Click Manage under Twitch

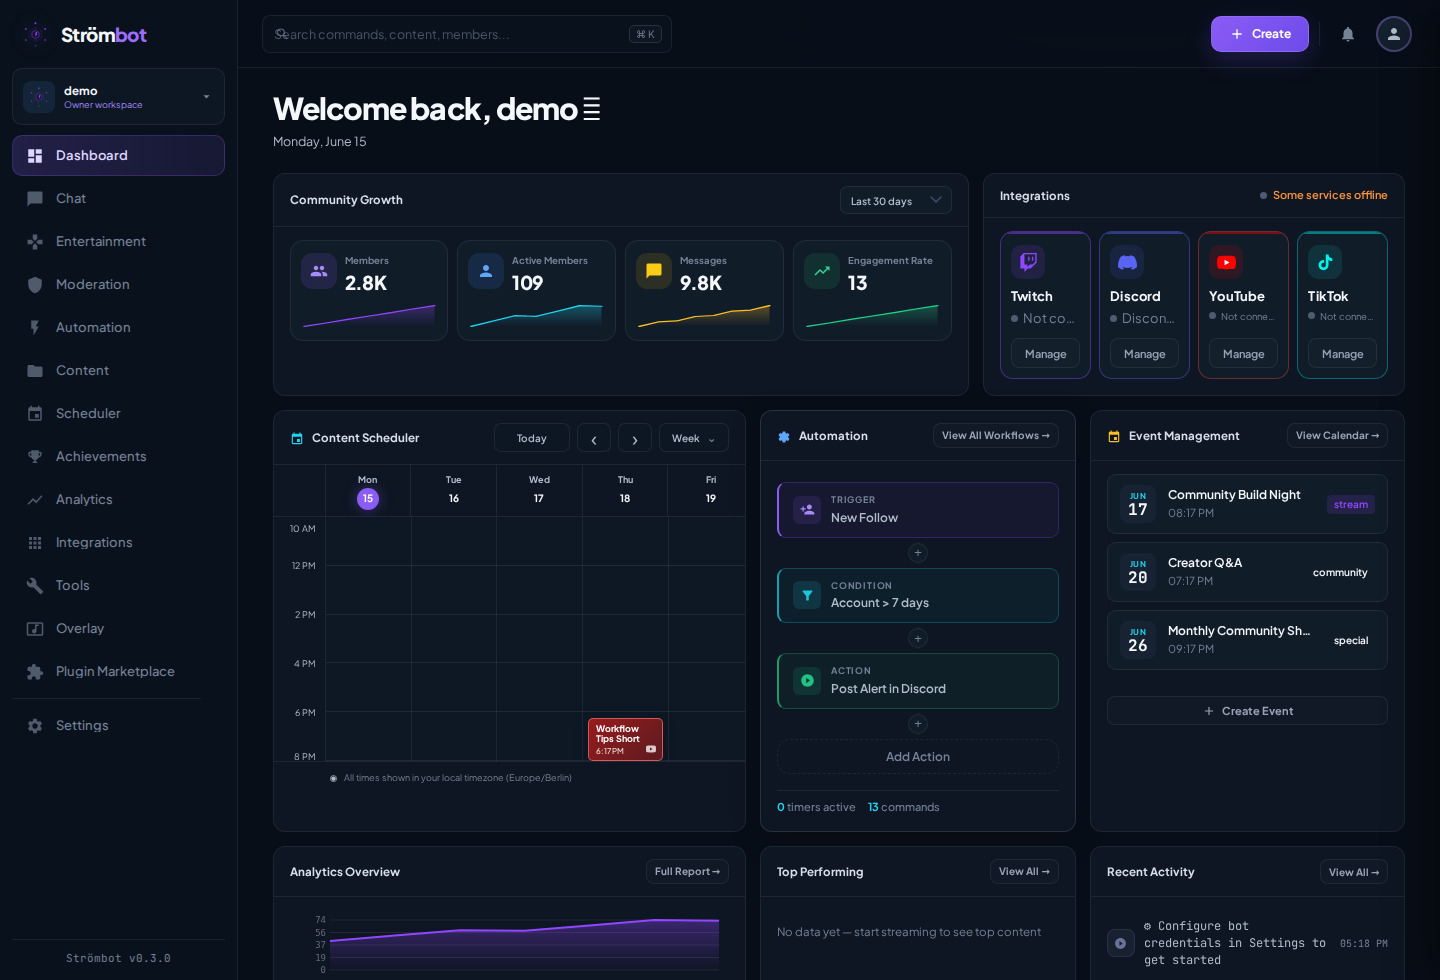coord(1045,354)
